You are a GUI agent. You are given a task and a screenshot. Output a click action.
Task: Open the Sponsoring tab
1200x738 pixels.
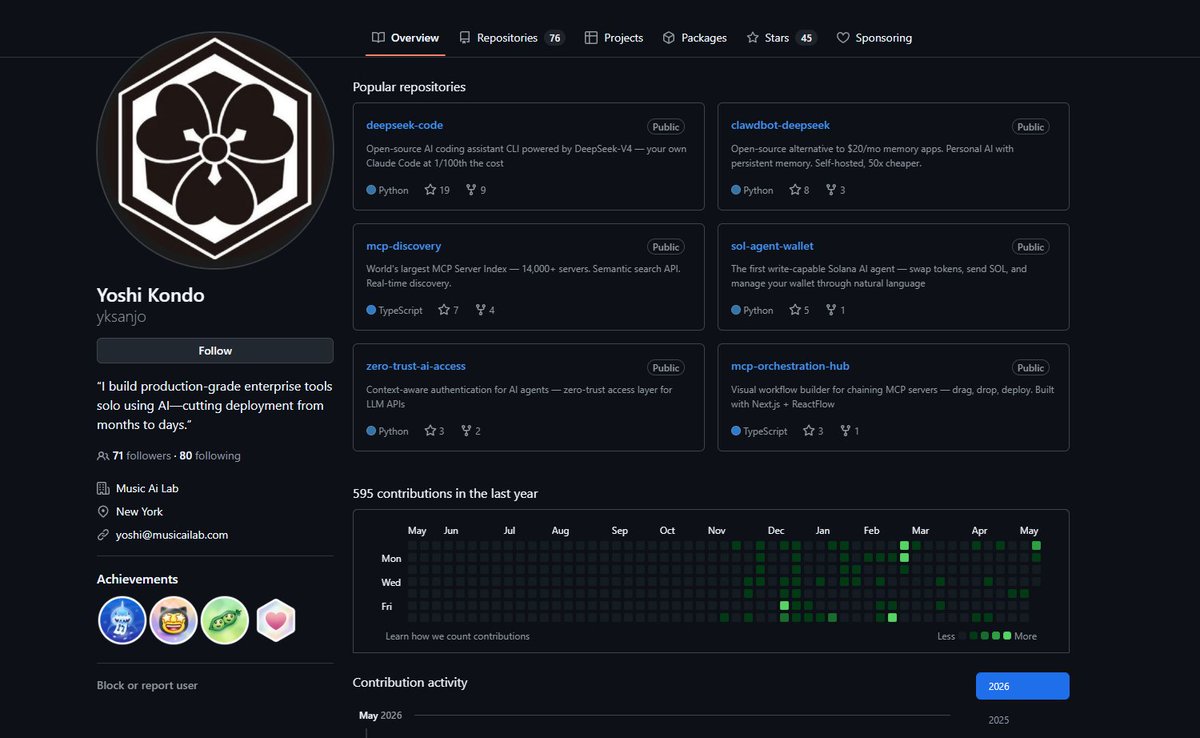tap(874, 38)
